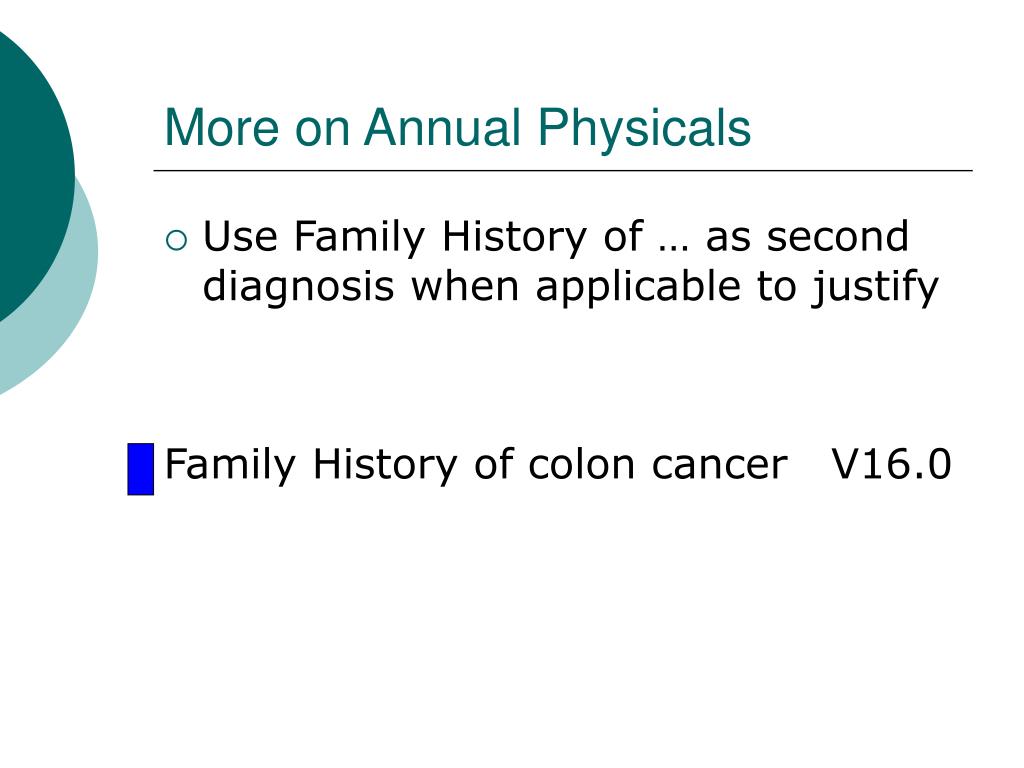Image resolution: width=1024 pixels, height=768 pixels.
Task: Click the word 'More' in title
Action: pyautogui.click(x=221, y=127)
